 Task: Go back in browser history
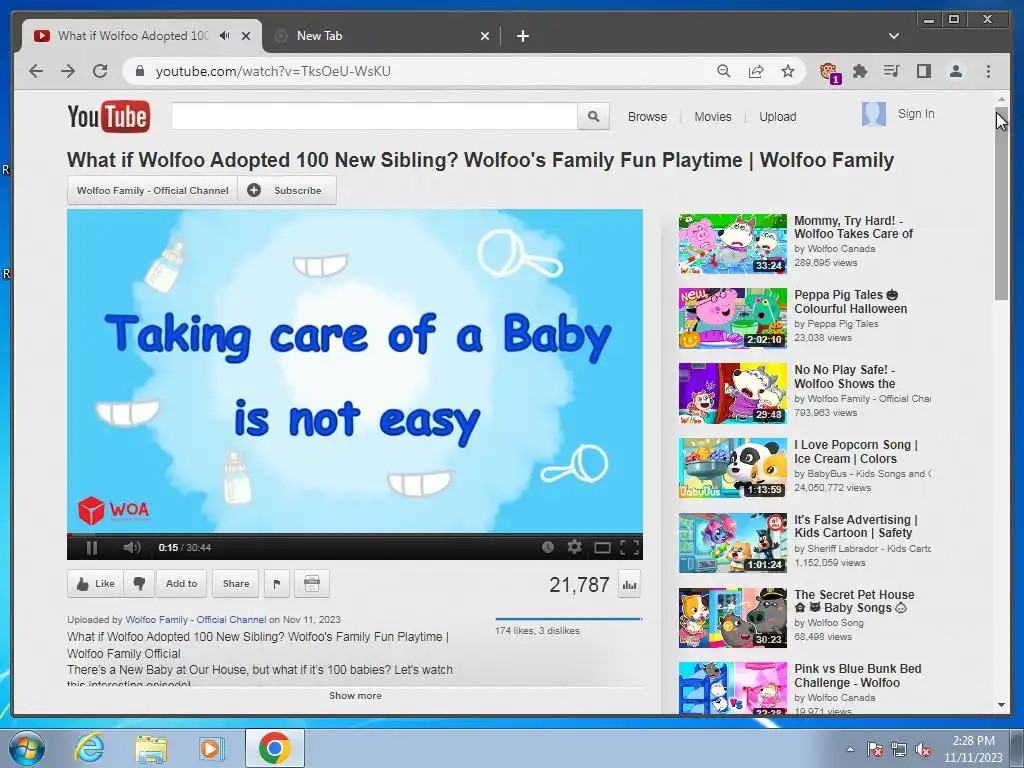coord(36,71)
